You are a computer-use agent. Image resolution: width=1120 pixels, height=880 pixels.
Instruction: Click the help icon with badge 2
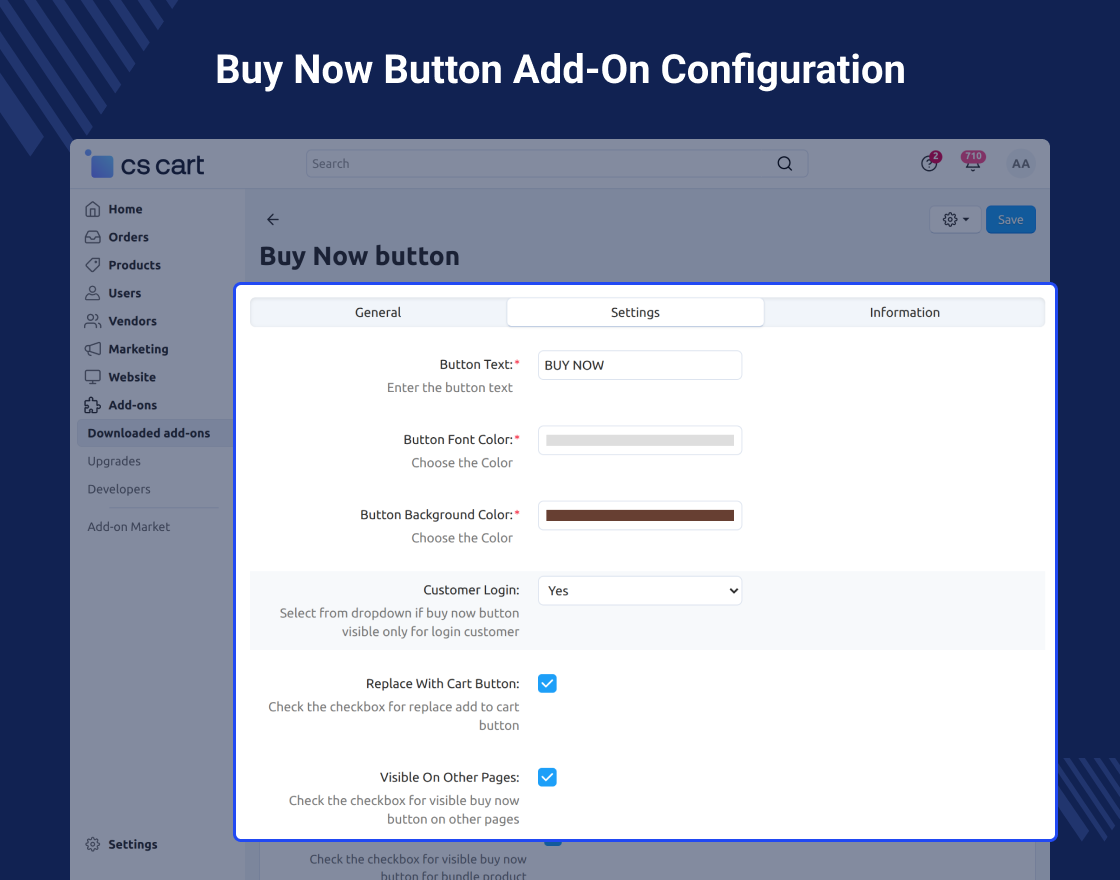(x=929, y=165)
